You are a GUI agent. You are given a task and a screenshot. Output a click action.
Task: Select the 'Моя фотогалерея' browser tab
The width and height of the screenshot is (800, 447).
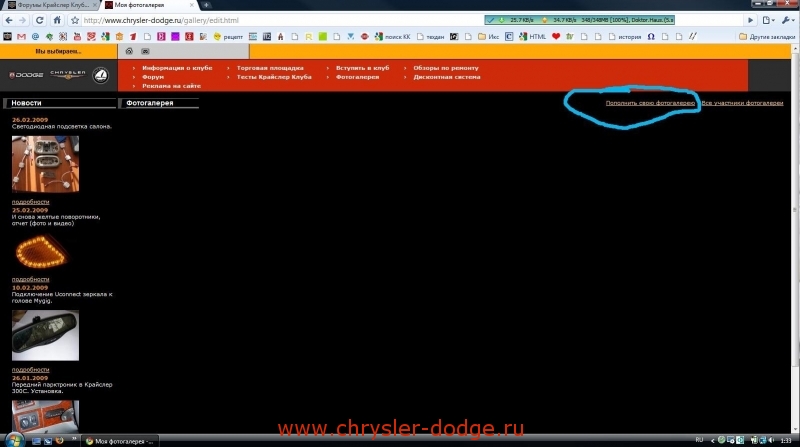tap(149, 5)
